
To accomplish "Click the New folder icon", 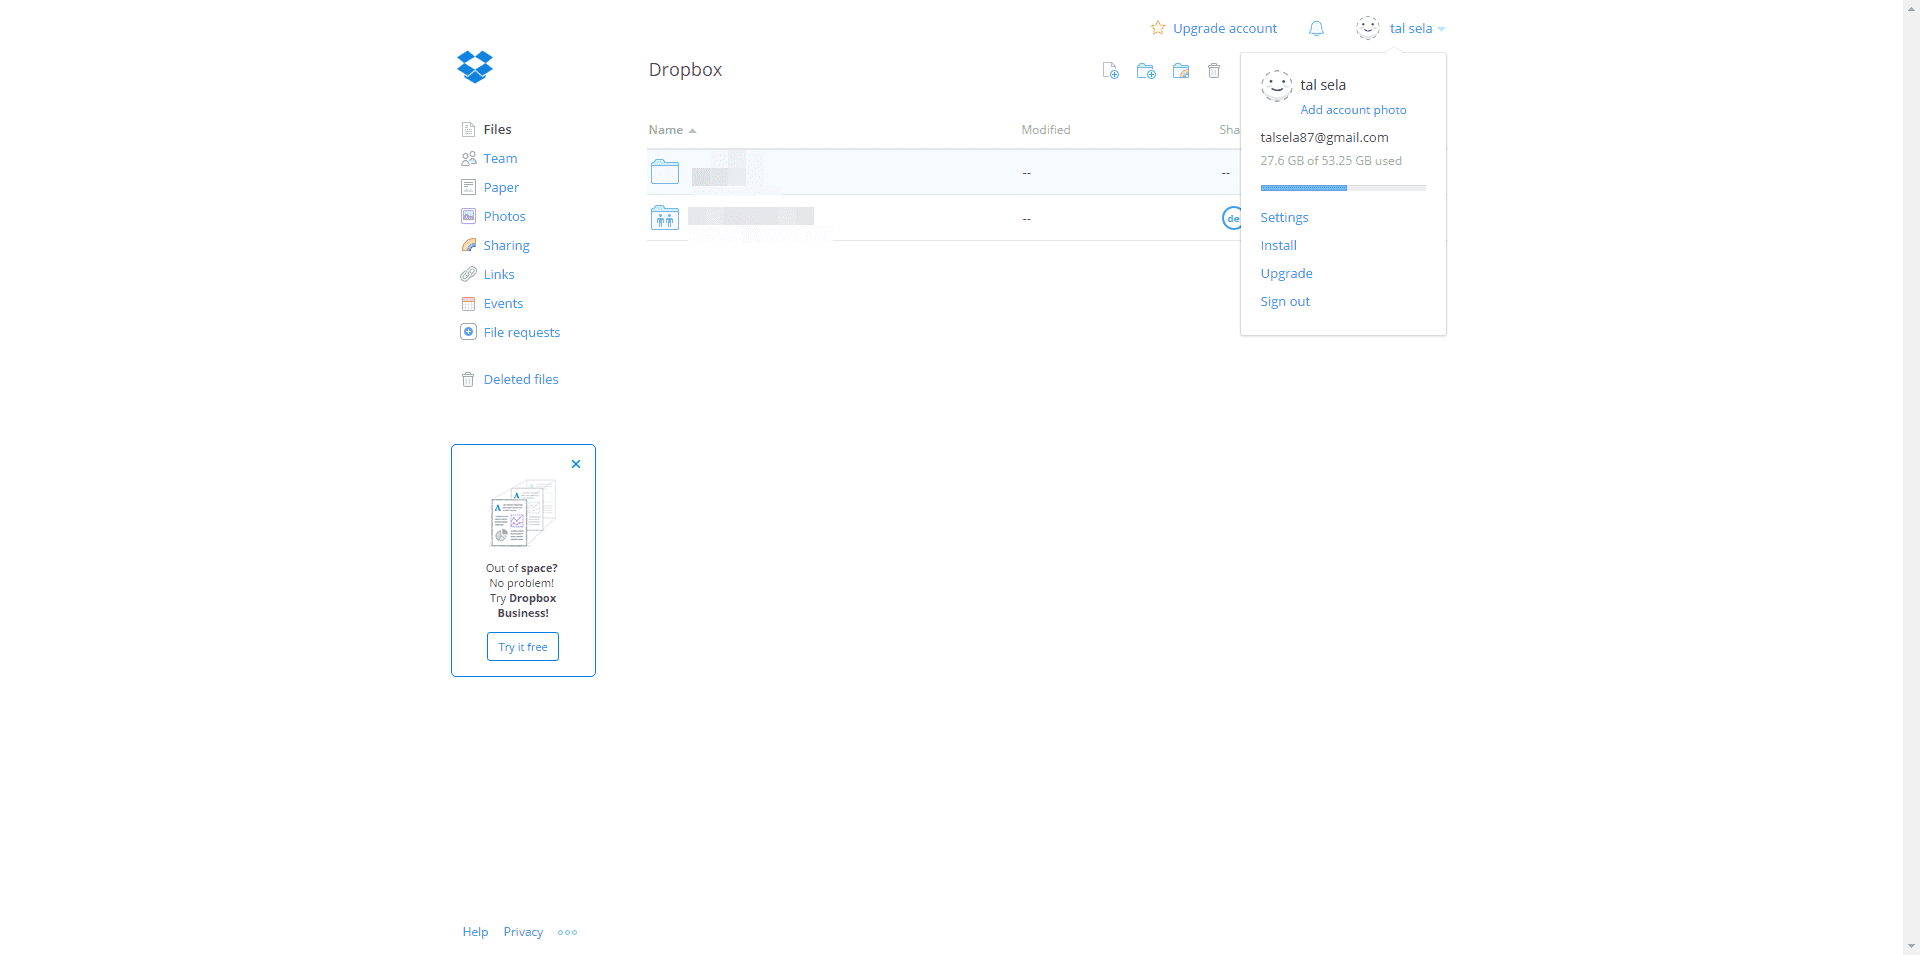I will (x=1146, y=70).
